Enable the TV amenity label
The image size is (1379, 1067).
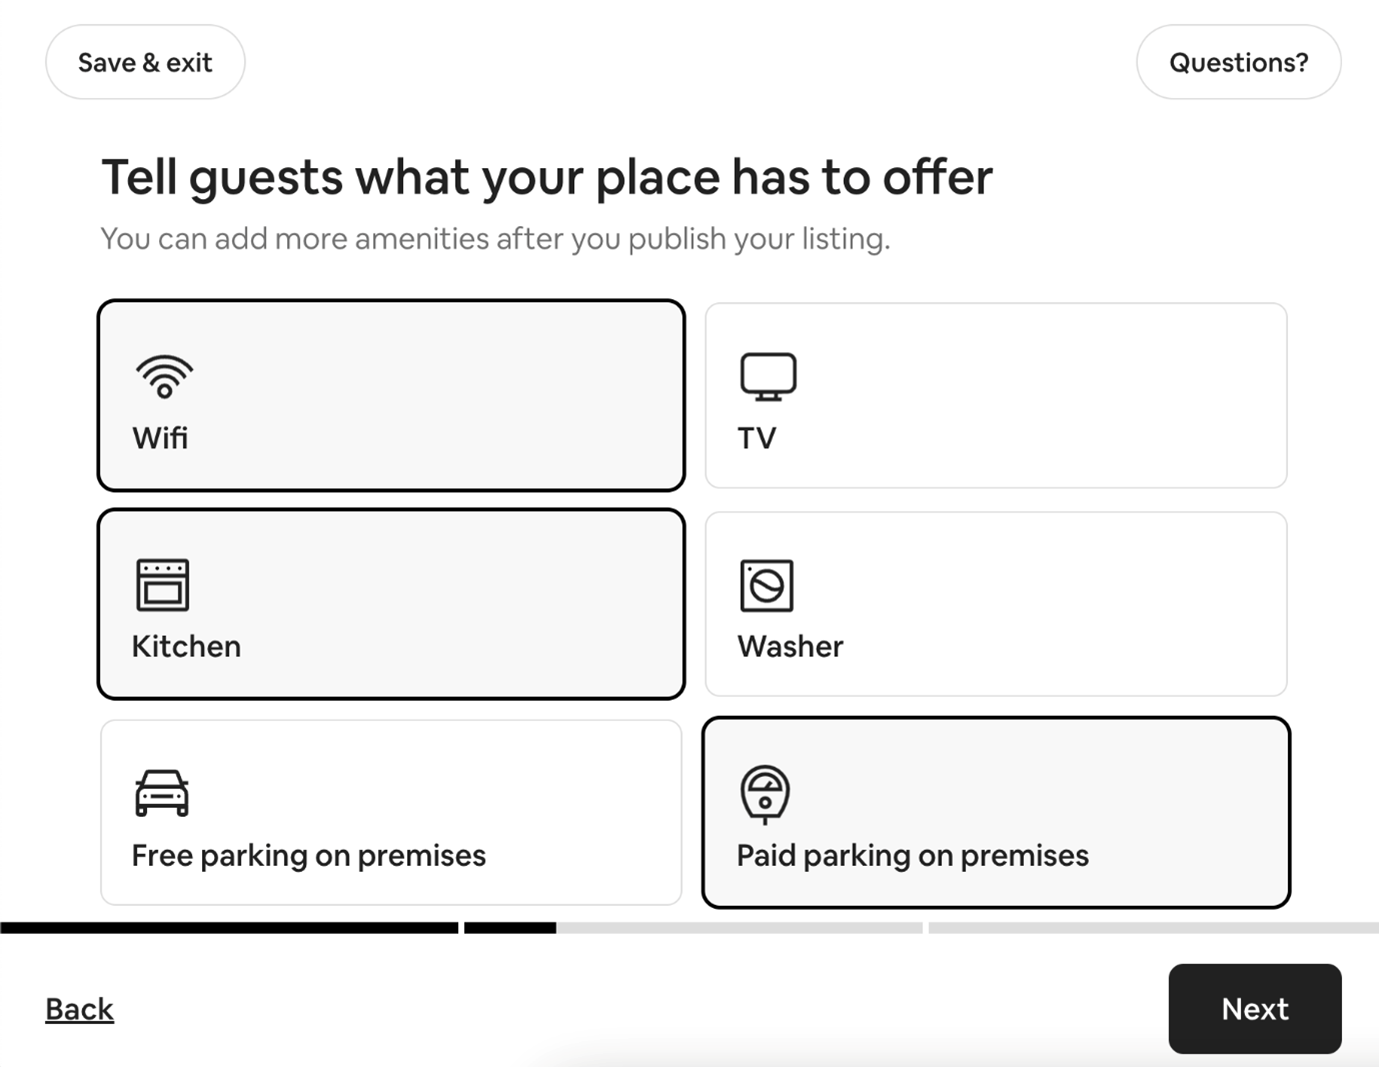click(757, 438)
